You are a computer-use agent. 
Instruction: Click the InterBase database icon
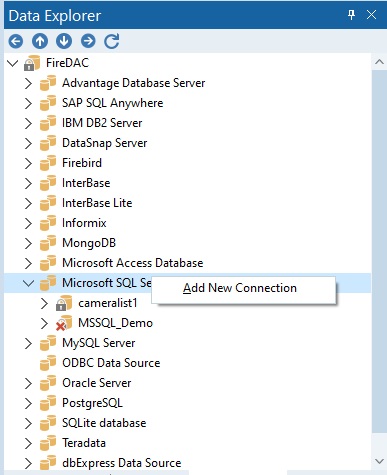click(x=48, y=183)
